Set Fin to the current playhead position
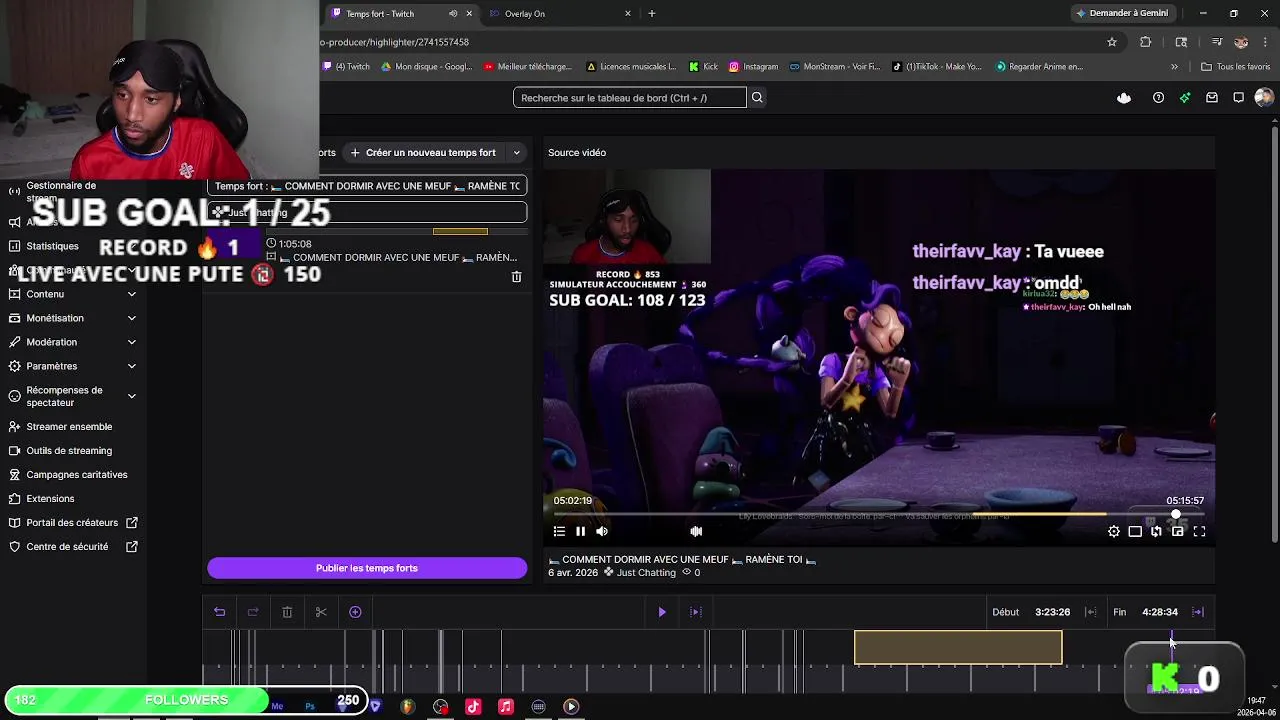1280x720 pixels. coord(1198,612)
